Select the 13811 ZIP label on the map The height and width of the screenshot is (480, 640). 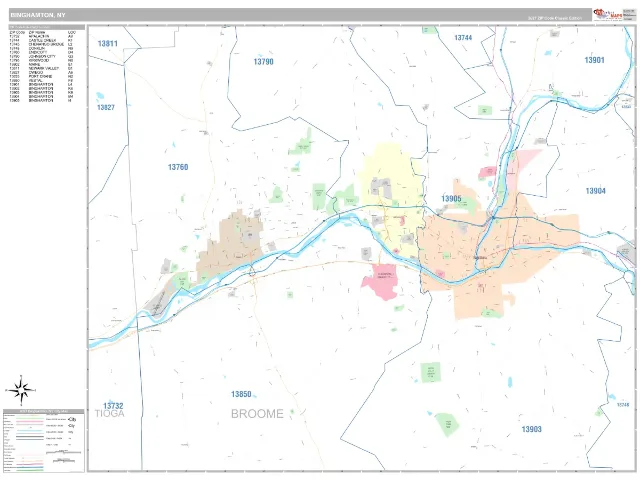tap(108, 44)
